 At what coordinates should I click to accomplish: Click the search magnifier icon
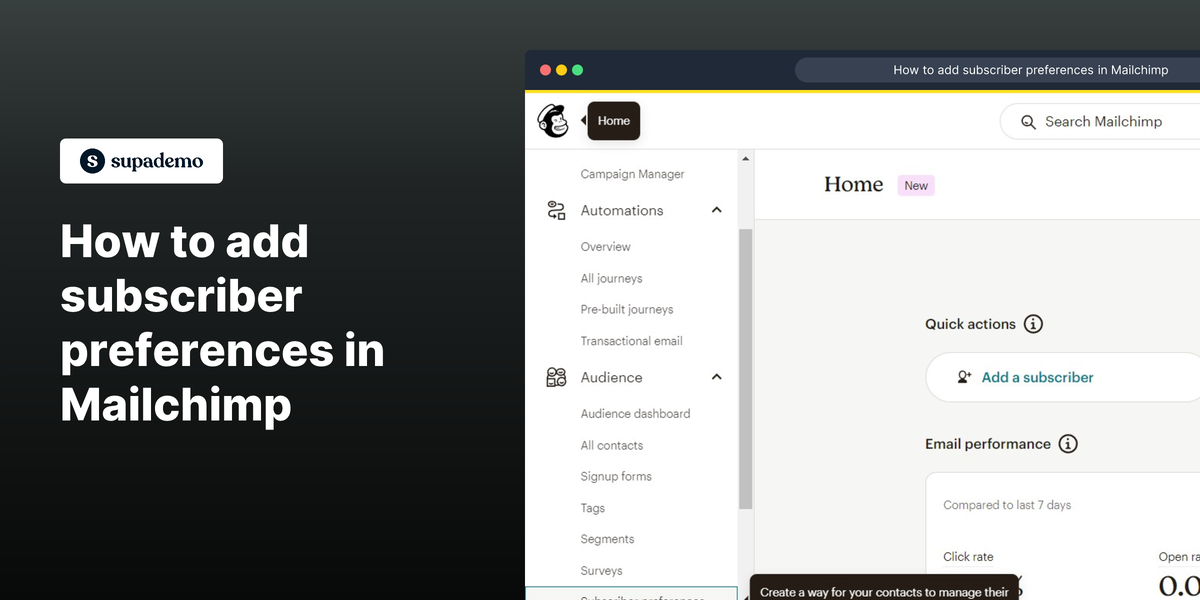(1028, 121)
